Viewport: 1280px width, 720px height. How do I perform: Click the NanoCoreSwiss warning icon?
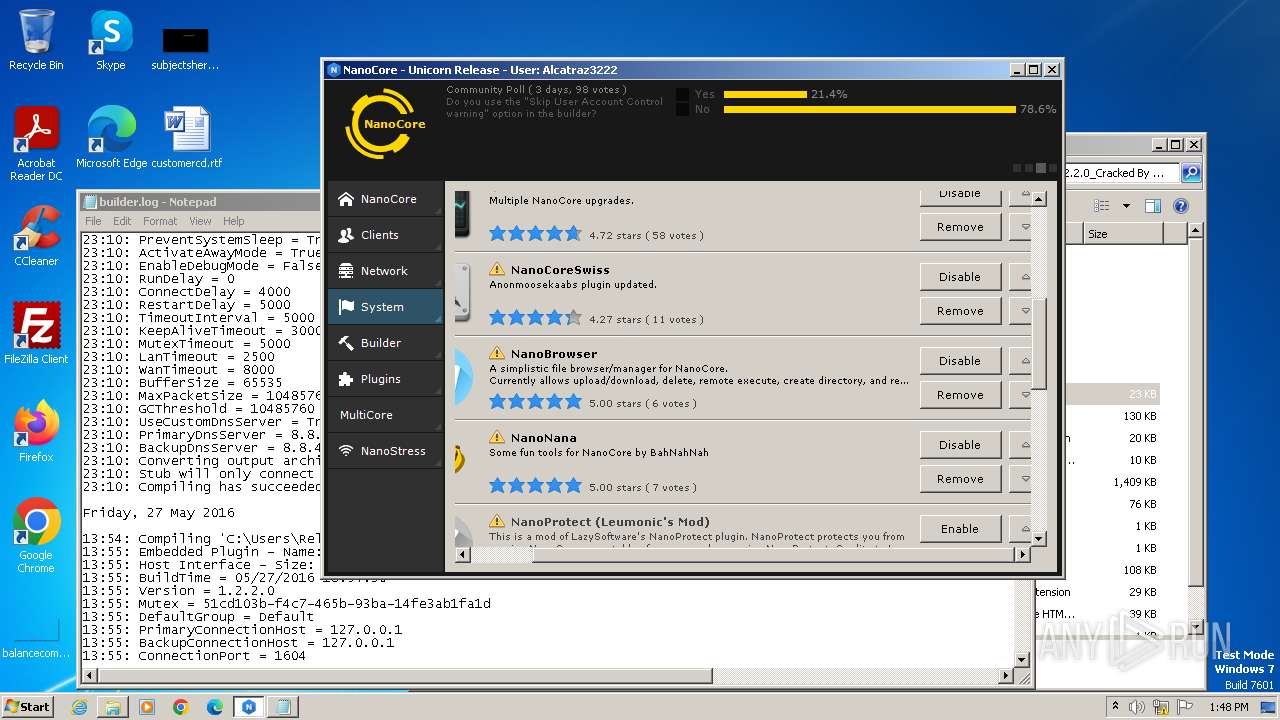click(x=497, y=269)
